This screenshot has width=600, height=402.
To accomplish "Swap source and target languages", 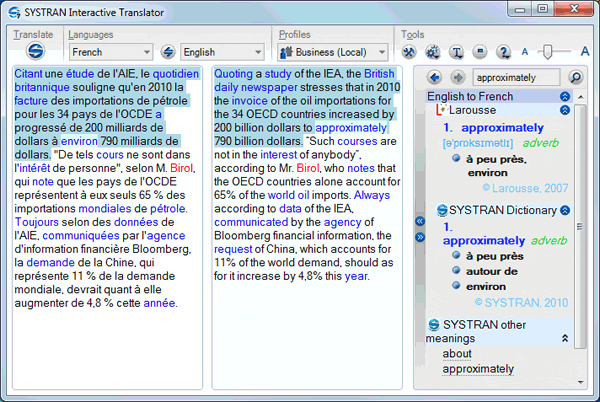I will pos(168,52).
